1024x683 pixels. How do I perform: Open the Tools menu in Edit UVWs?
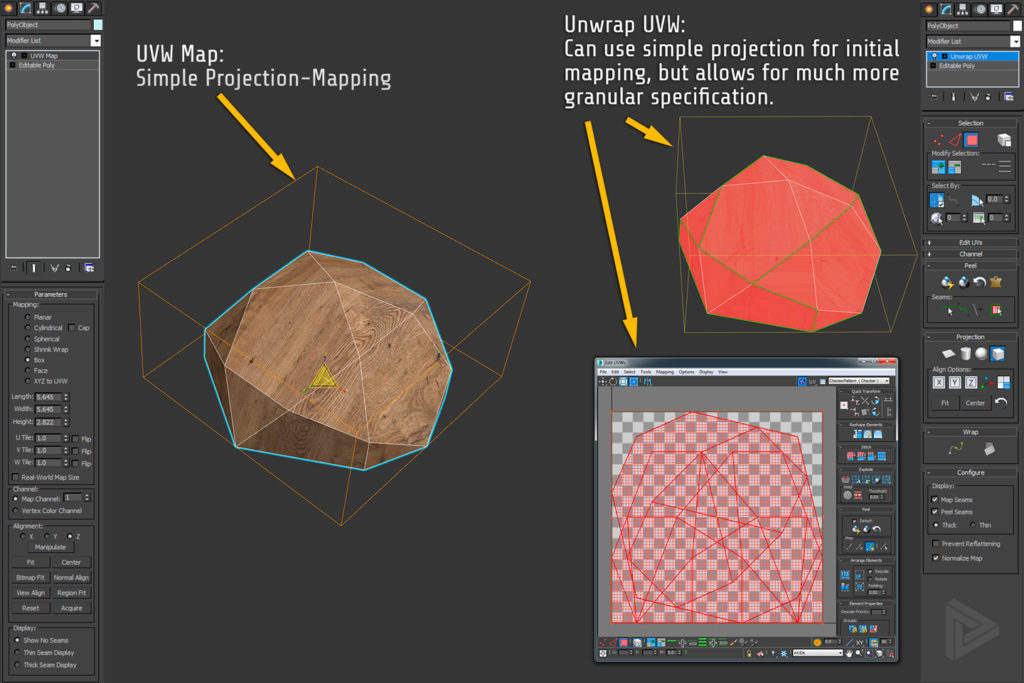pyautogui.click(x=646, y=372)
